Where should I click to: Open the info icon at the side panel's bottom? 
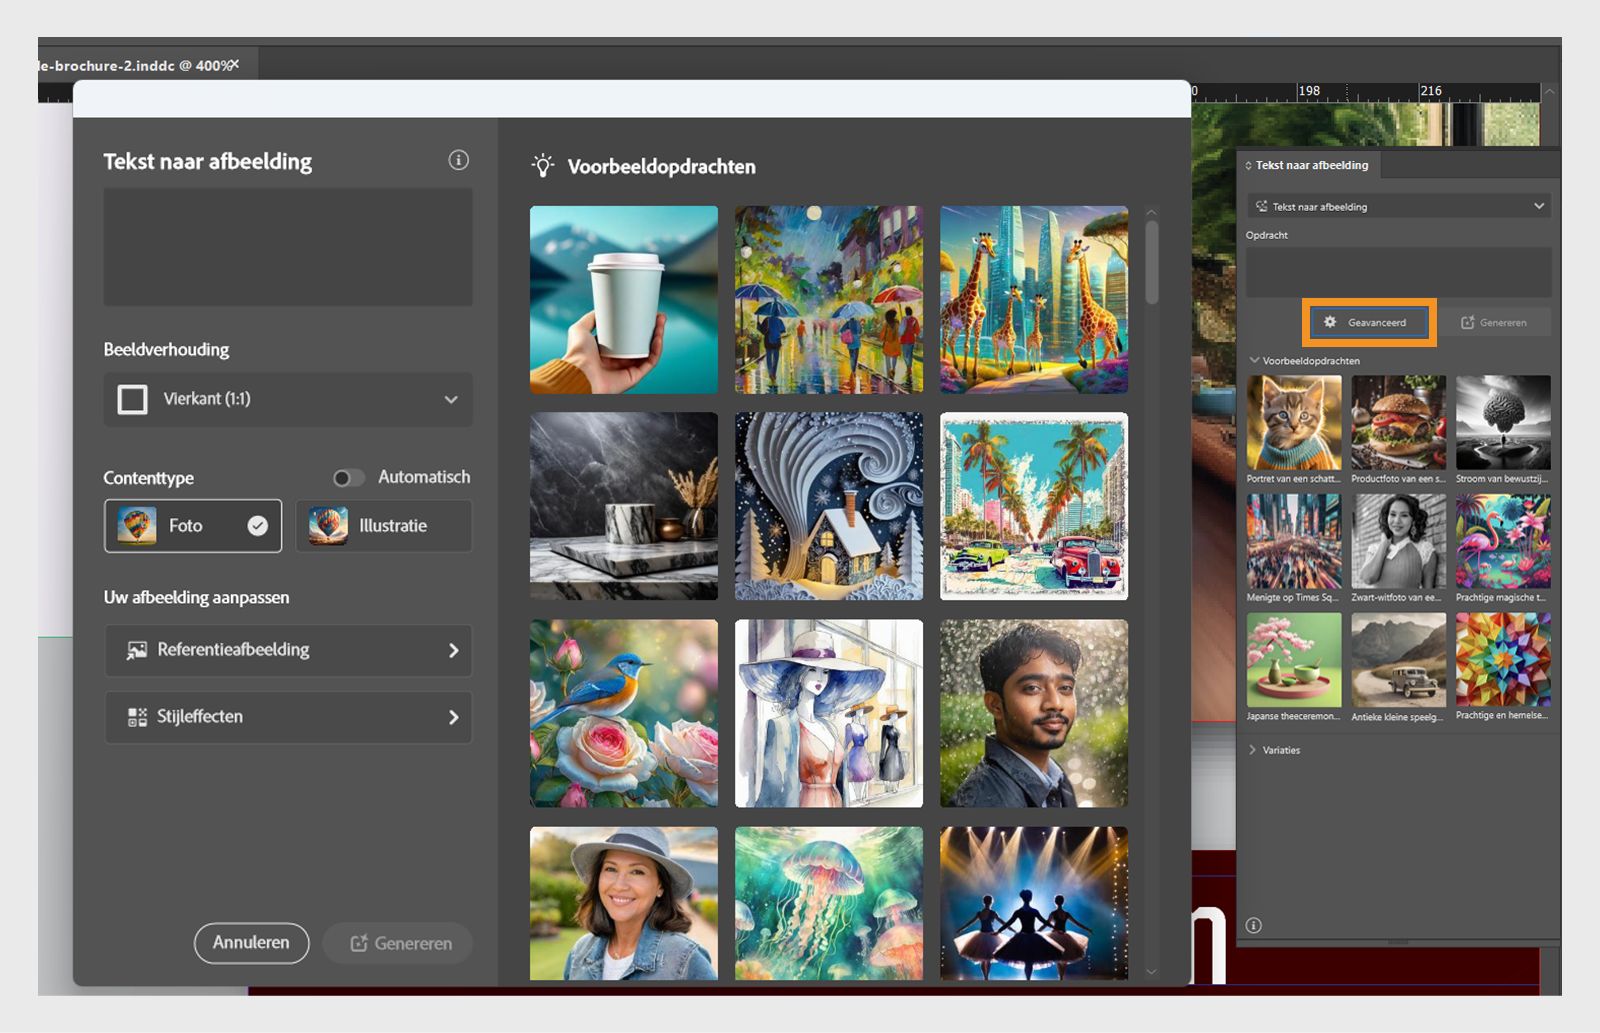[1254, 925]
